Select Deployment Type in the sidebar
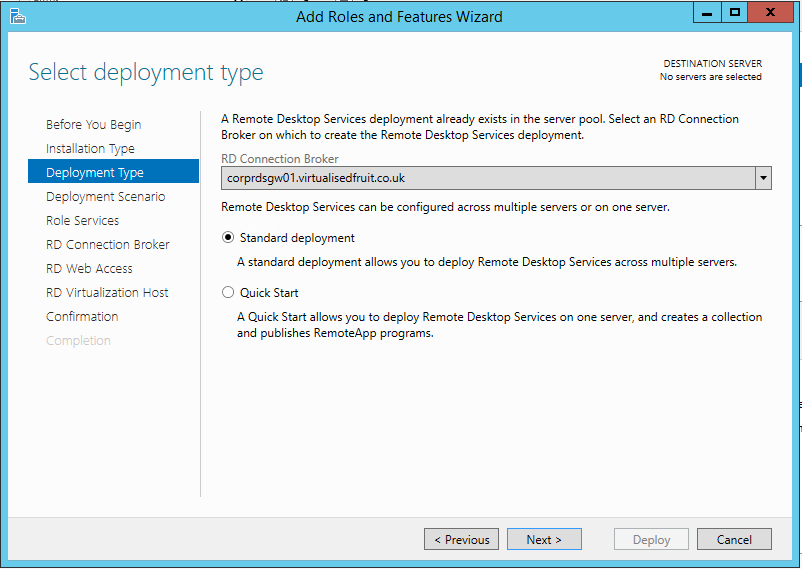802x569 pixels. (94, 173)
